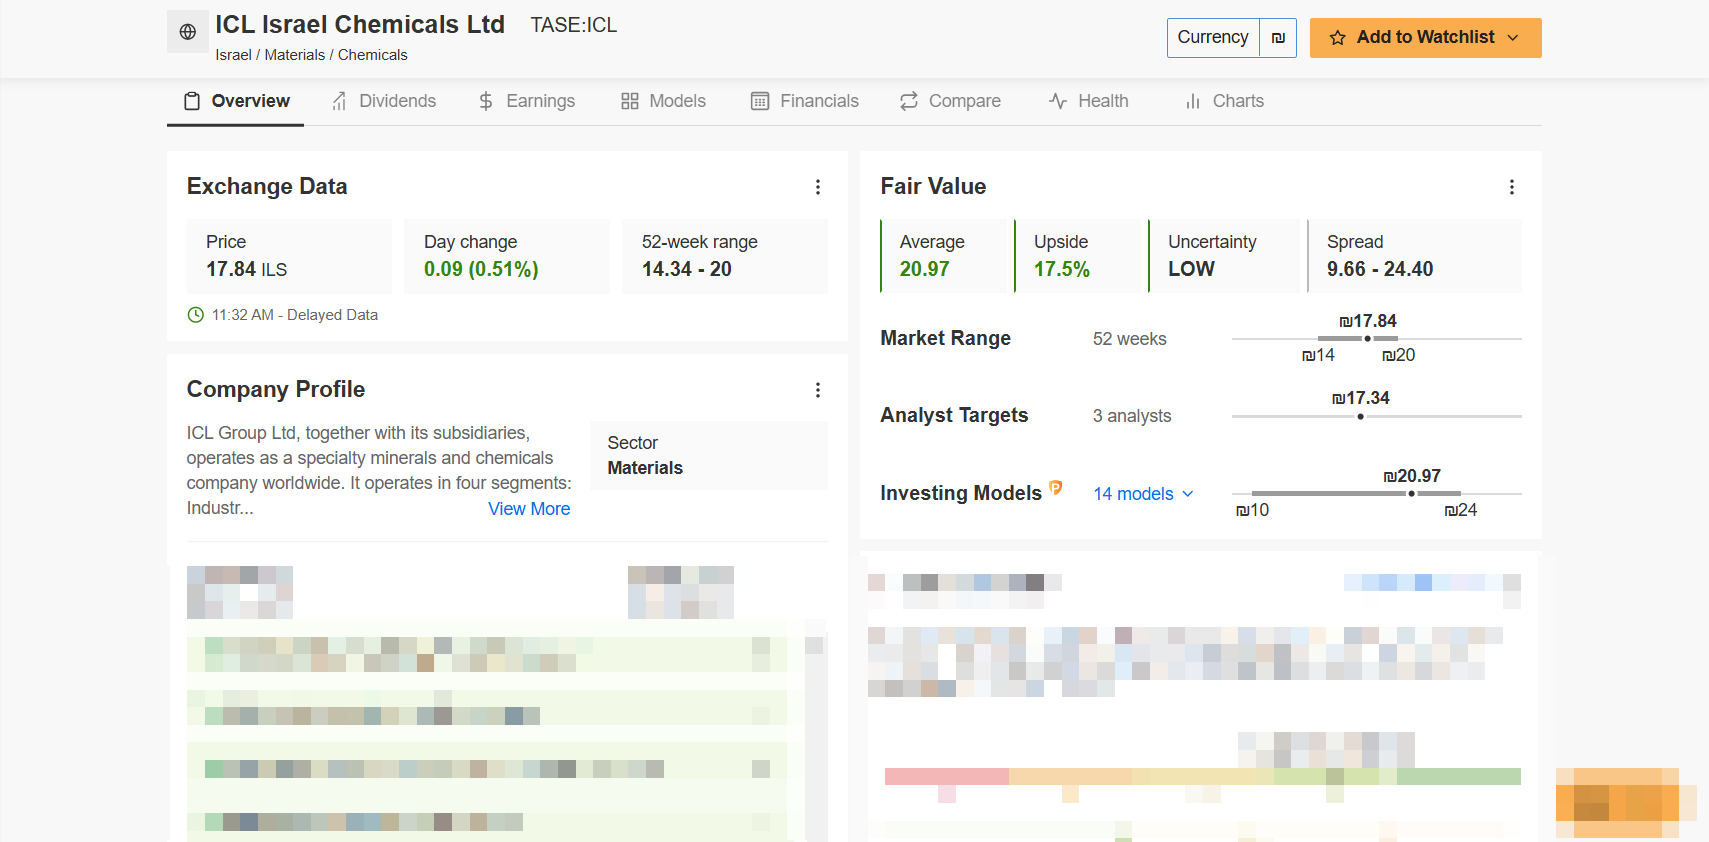This screenshot has width=1709, height=842.
Task: Open Exchange Data three-dot menu
Action: (x=818, y=187)
